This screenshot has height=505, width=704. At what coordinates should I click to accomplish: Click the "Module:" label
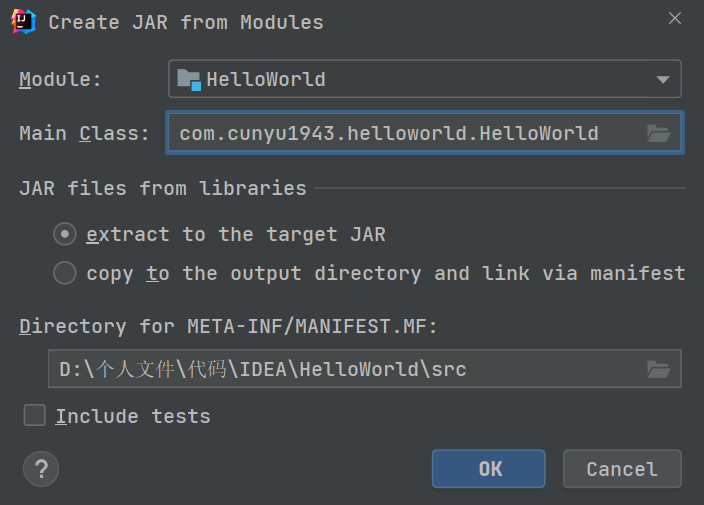(x=60, y=80)
